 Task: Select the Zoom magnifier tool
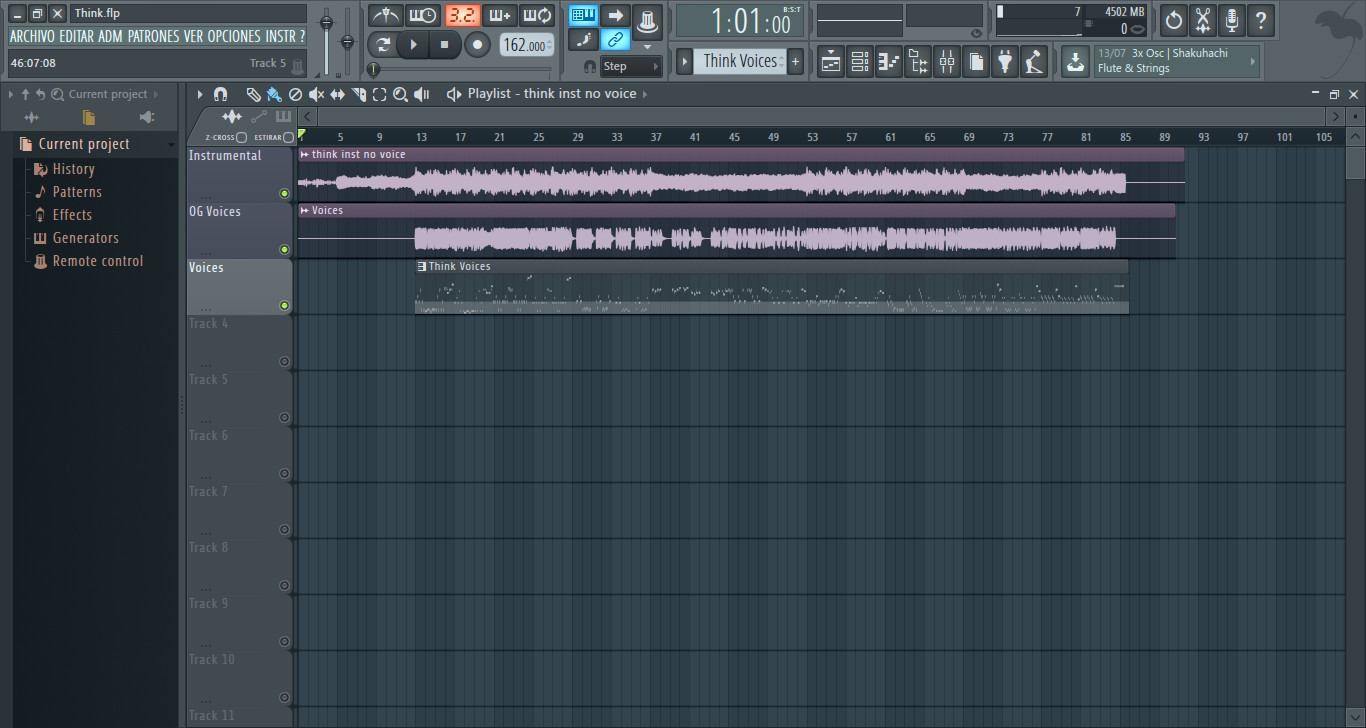401,94
